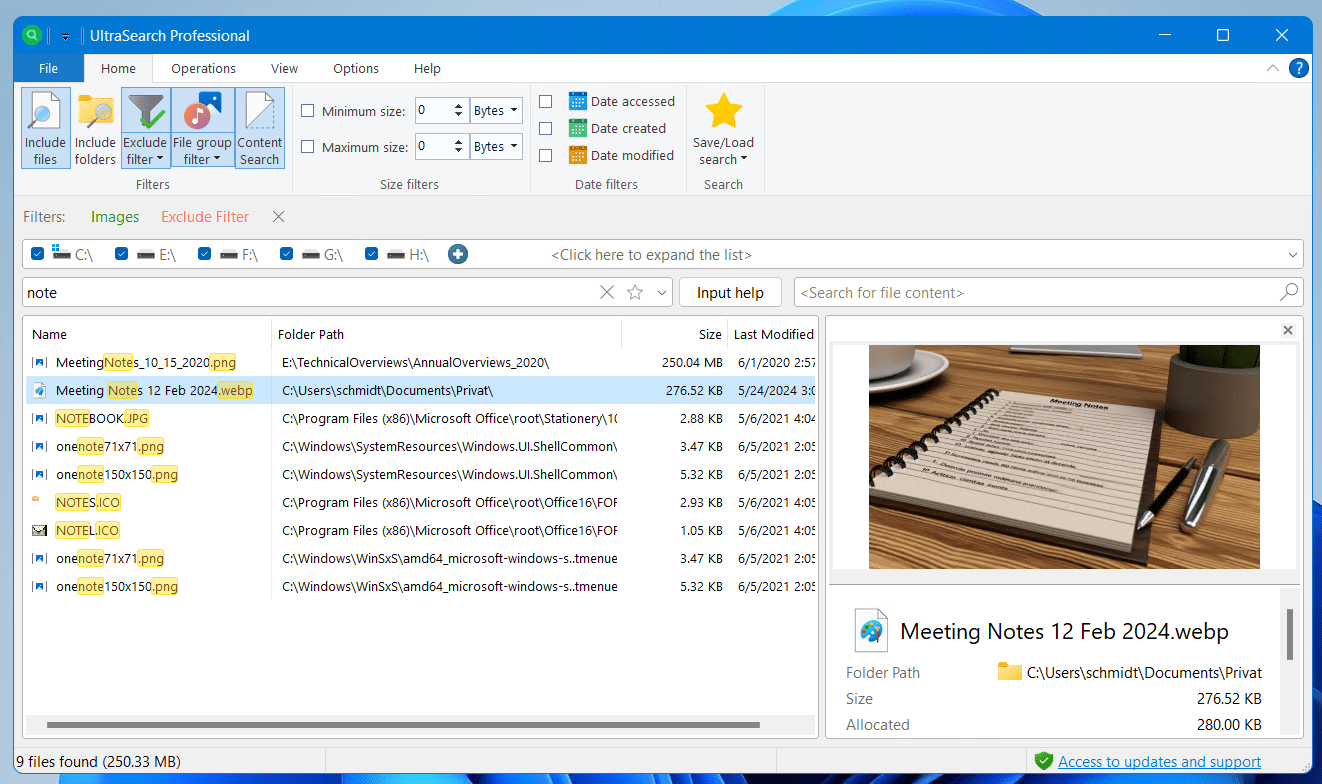
Task: Uncheck the E:\ drive checkbox
Action: click(122, 255)
